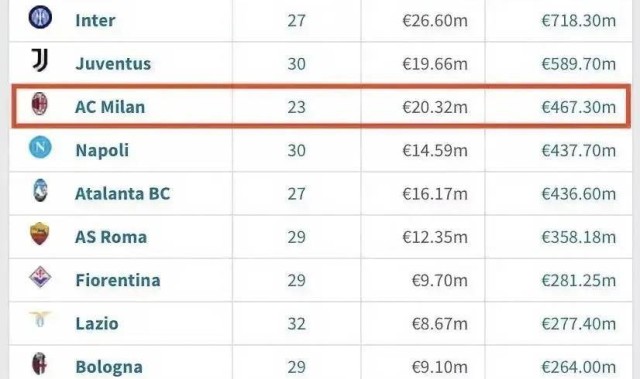Image resolution: width=640 pixels, height=379 pixels.
Task: Open the Bologna club link
Action: coord(109,367)
